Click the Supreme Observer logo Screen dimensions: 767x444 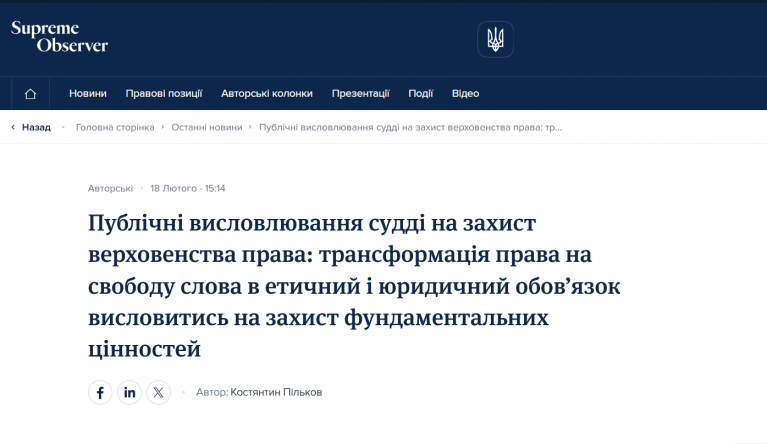click(59, 37)
